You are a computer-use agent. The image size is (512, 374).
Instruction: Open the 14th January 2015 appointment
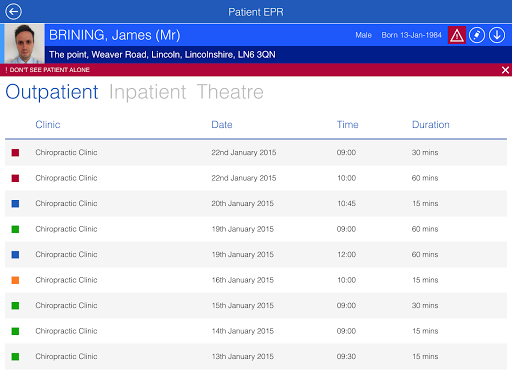[x=256, y=331]
